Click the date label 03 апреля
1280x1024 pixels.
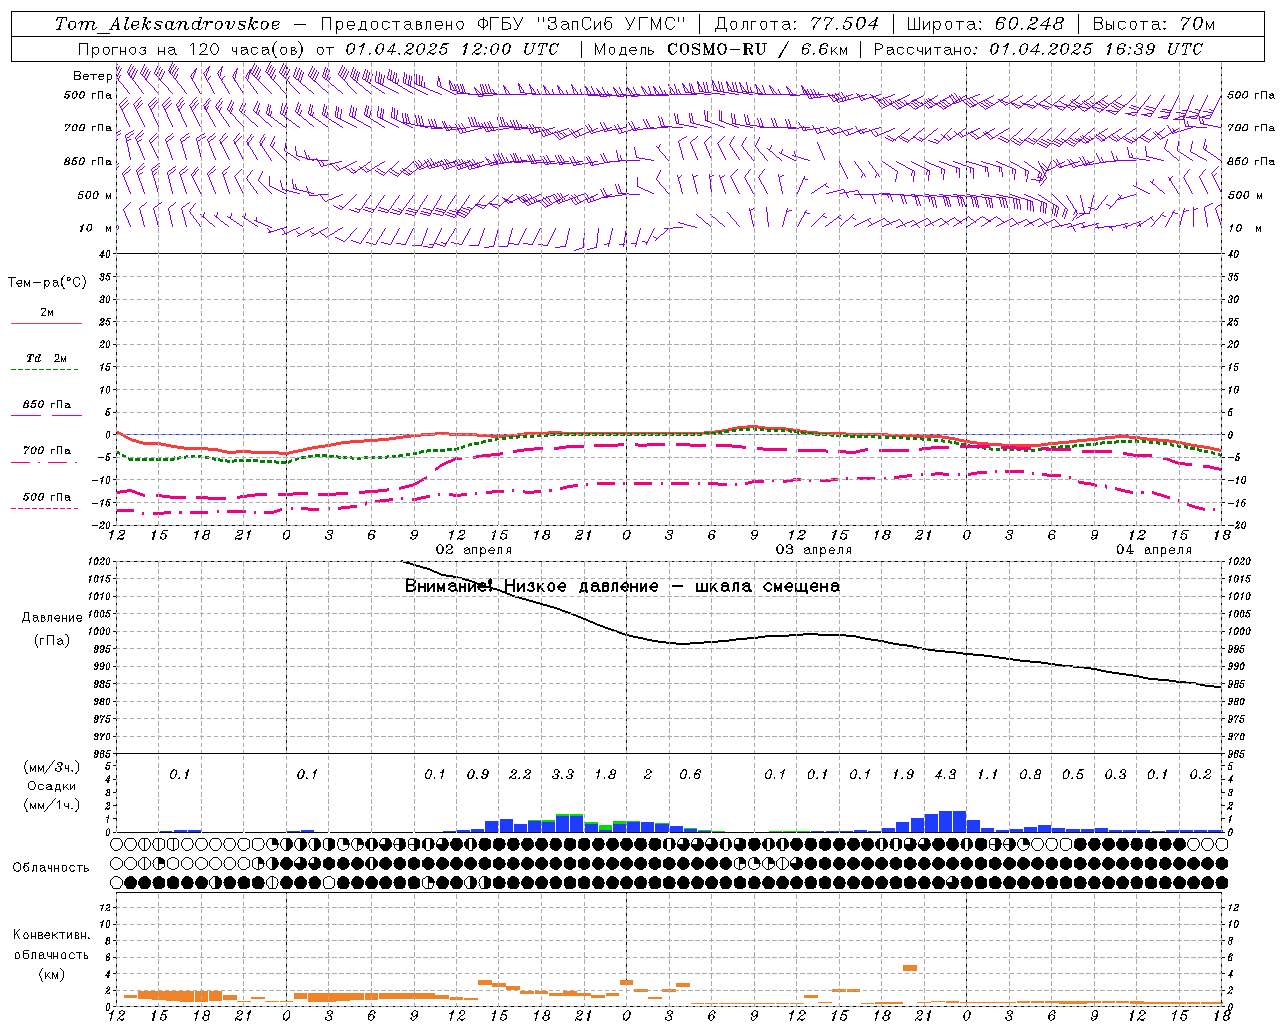813,550
